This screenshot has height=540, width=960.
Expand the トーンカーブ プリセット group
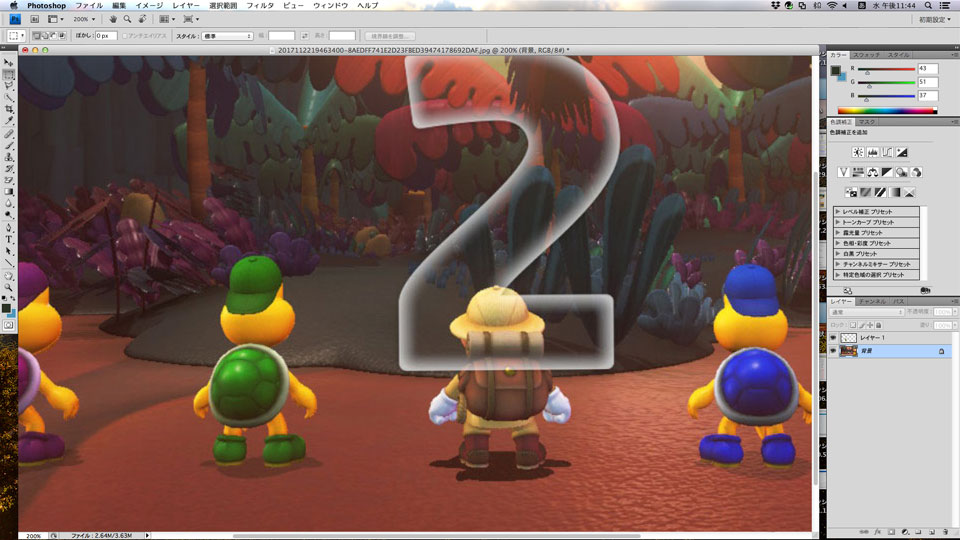837,222
